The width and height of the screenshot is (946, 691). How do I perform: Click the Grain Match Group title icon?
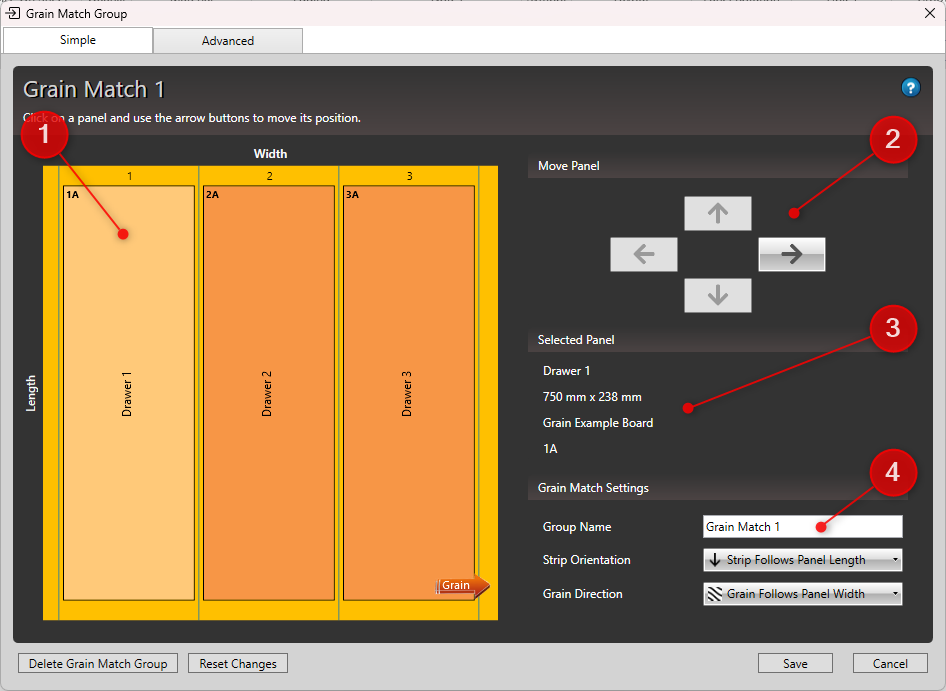point(13,13)
